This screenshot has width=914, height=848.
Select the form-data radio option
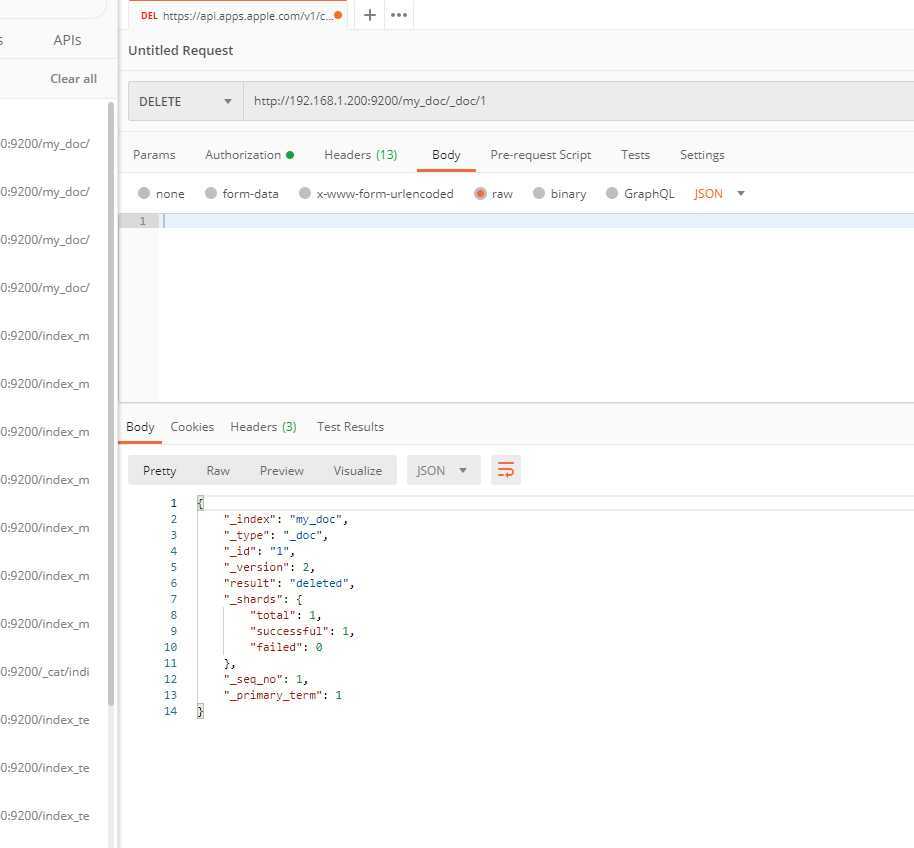[211, 193]
